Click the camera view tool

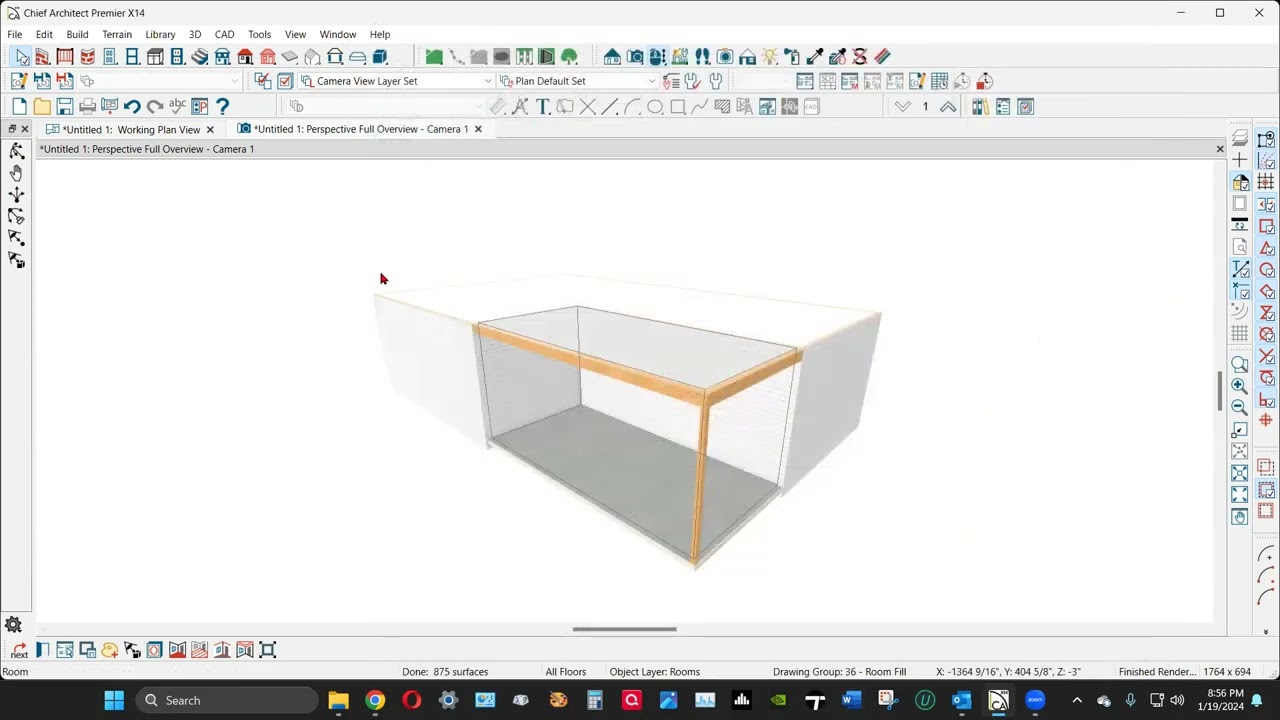point(635,57)
